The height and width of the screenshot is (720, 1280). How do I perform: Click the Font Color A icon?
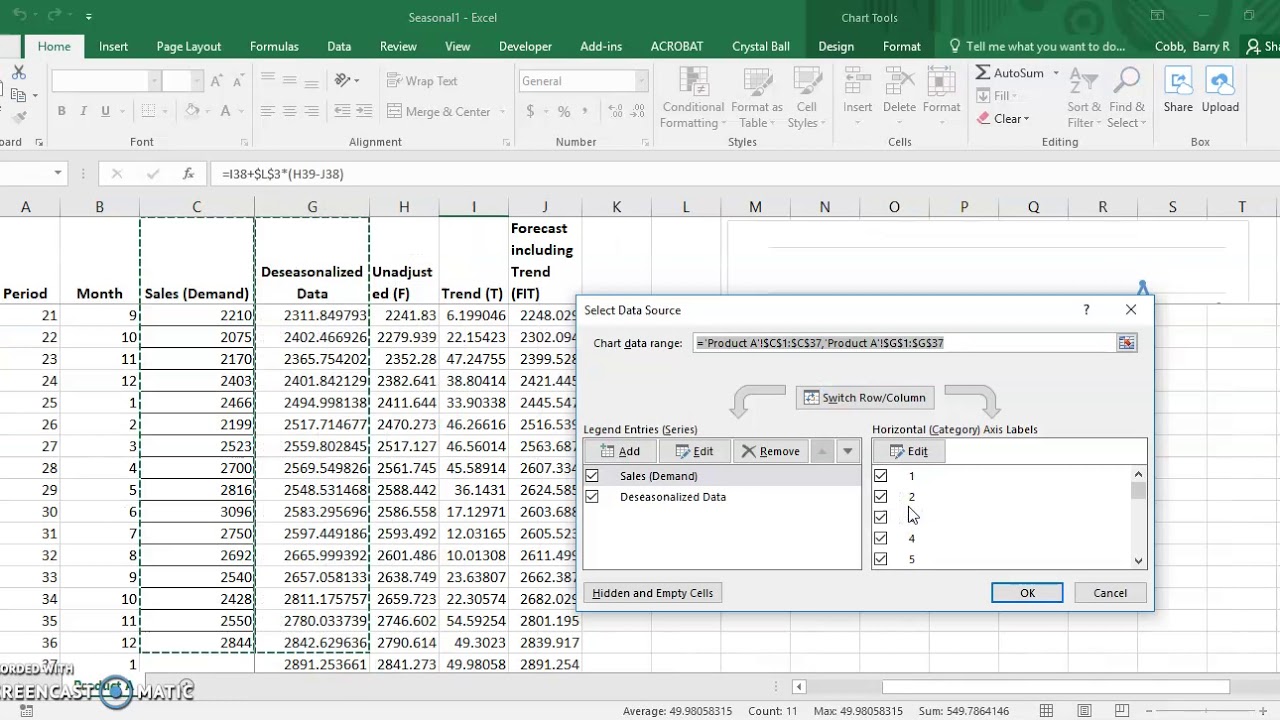point(226,111)
